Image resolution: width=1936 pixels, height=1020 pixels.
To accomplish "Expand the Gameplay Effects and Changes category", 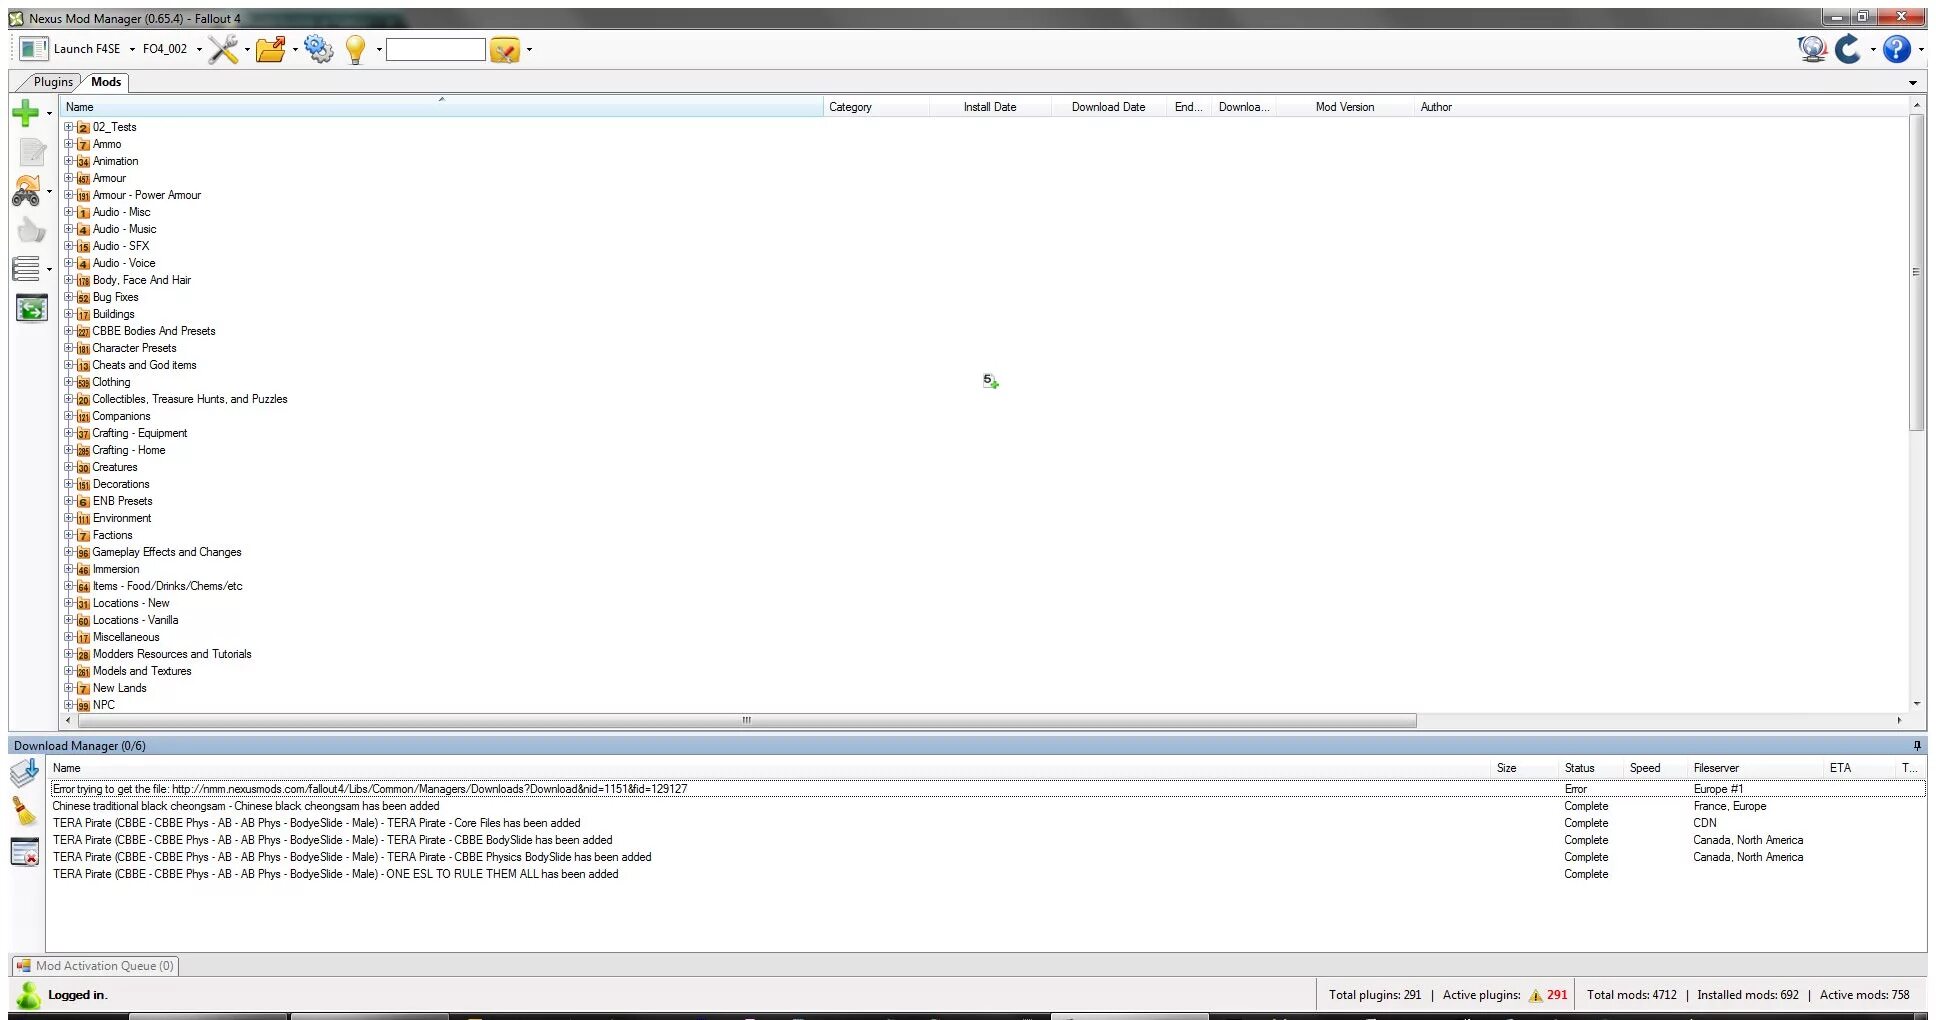I will pyautogui.click(x=69, y=552).
